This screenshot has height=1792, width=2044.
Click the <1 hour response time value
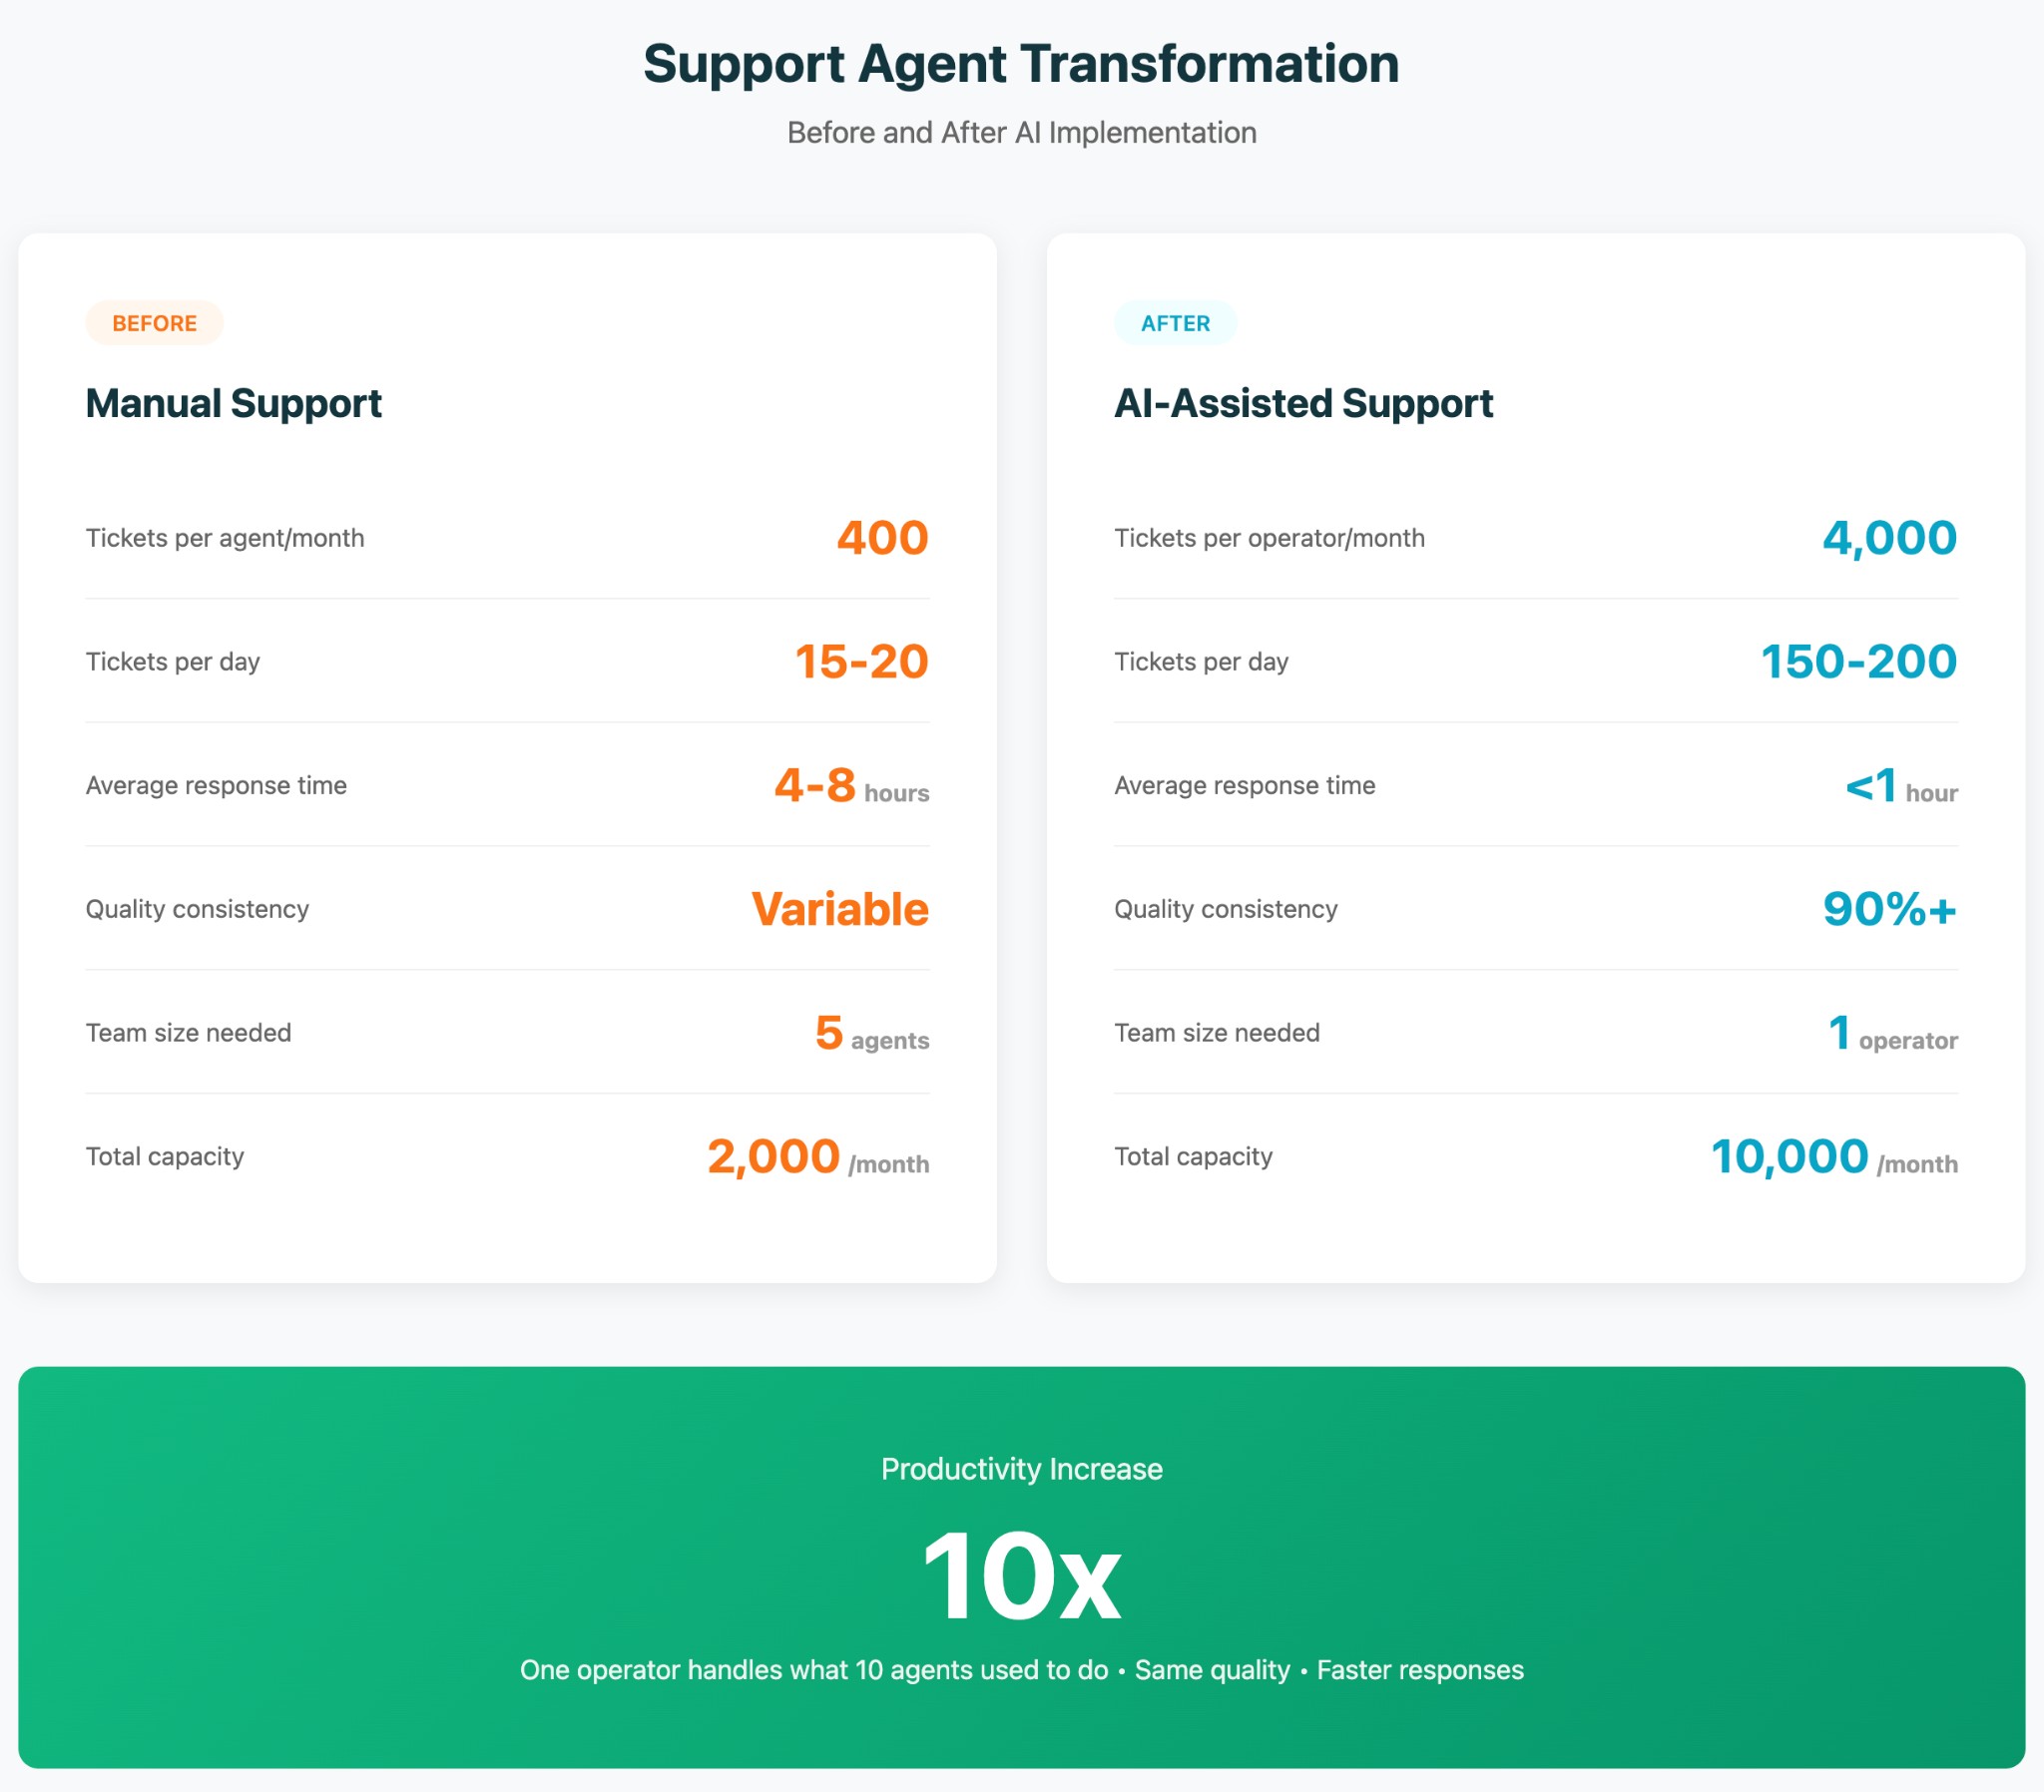pyautogui.click(x=1898, y=788)
